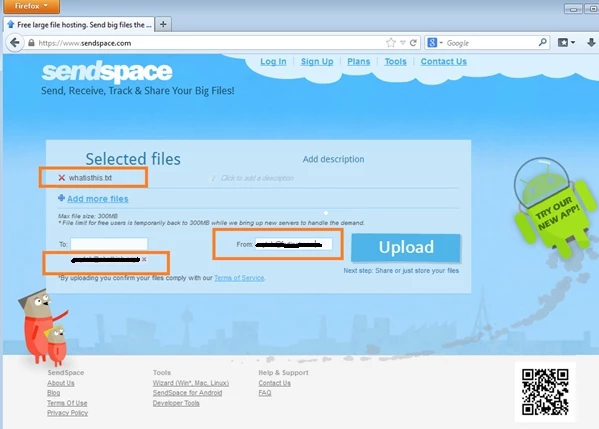Open Contact Us in top navigation
This screenshot has width=599, height=429.
click(444, 62)
